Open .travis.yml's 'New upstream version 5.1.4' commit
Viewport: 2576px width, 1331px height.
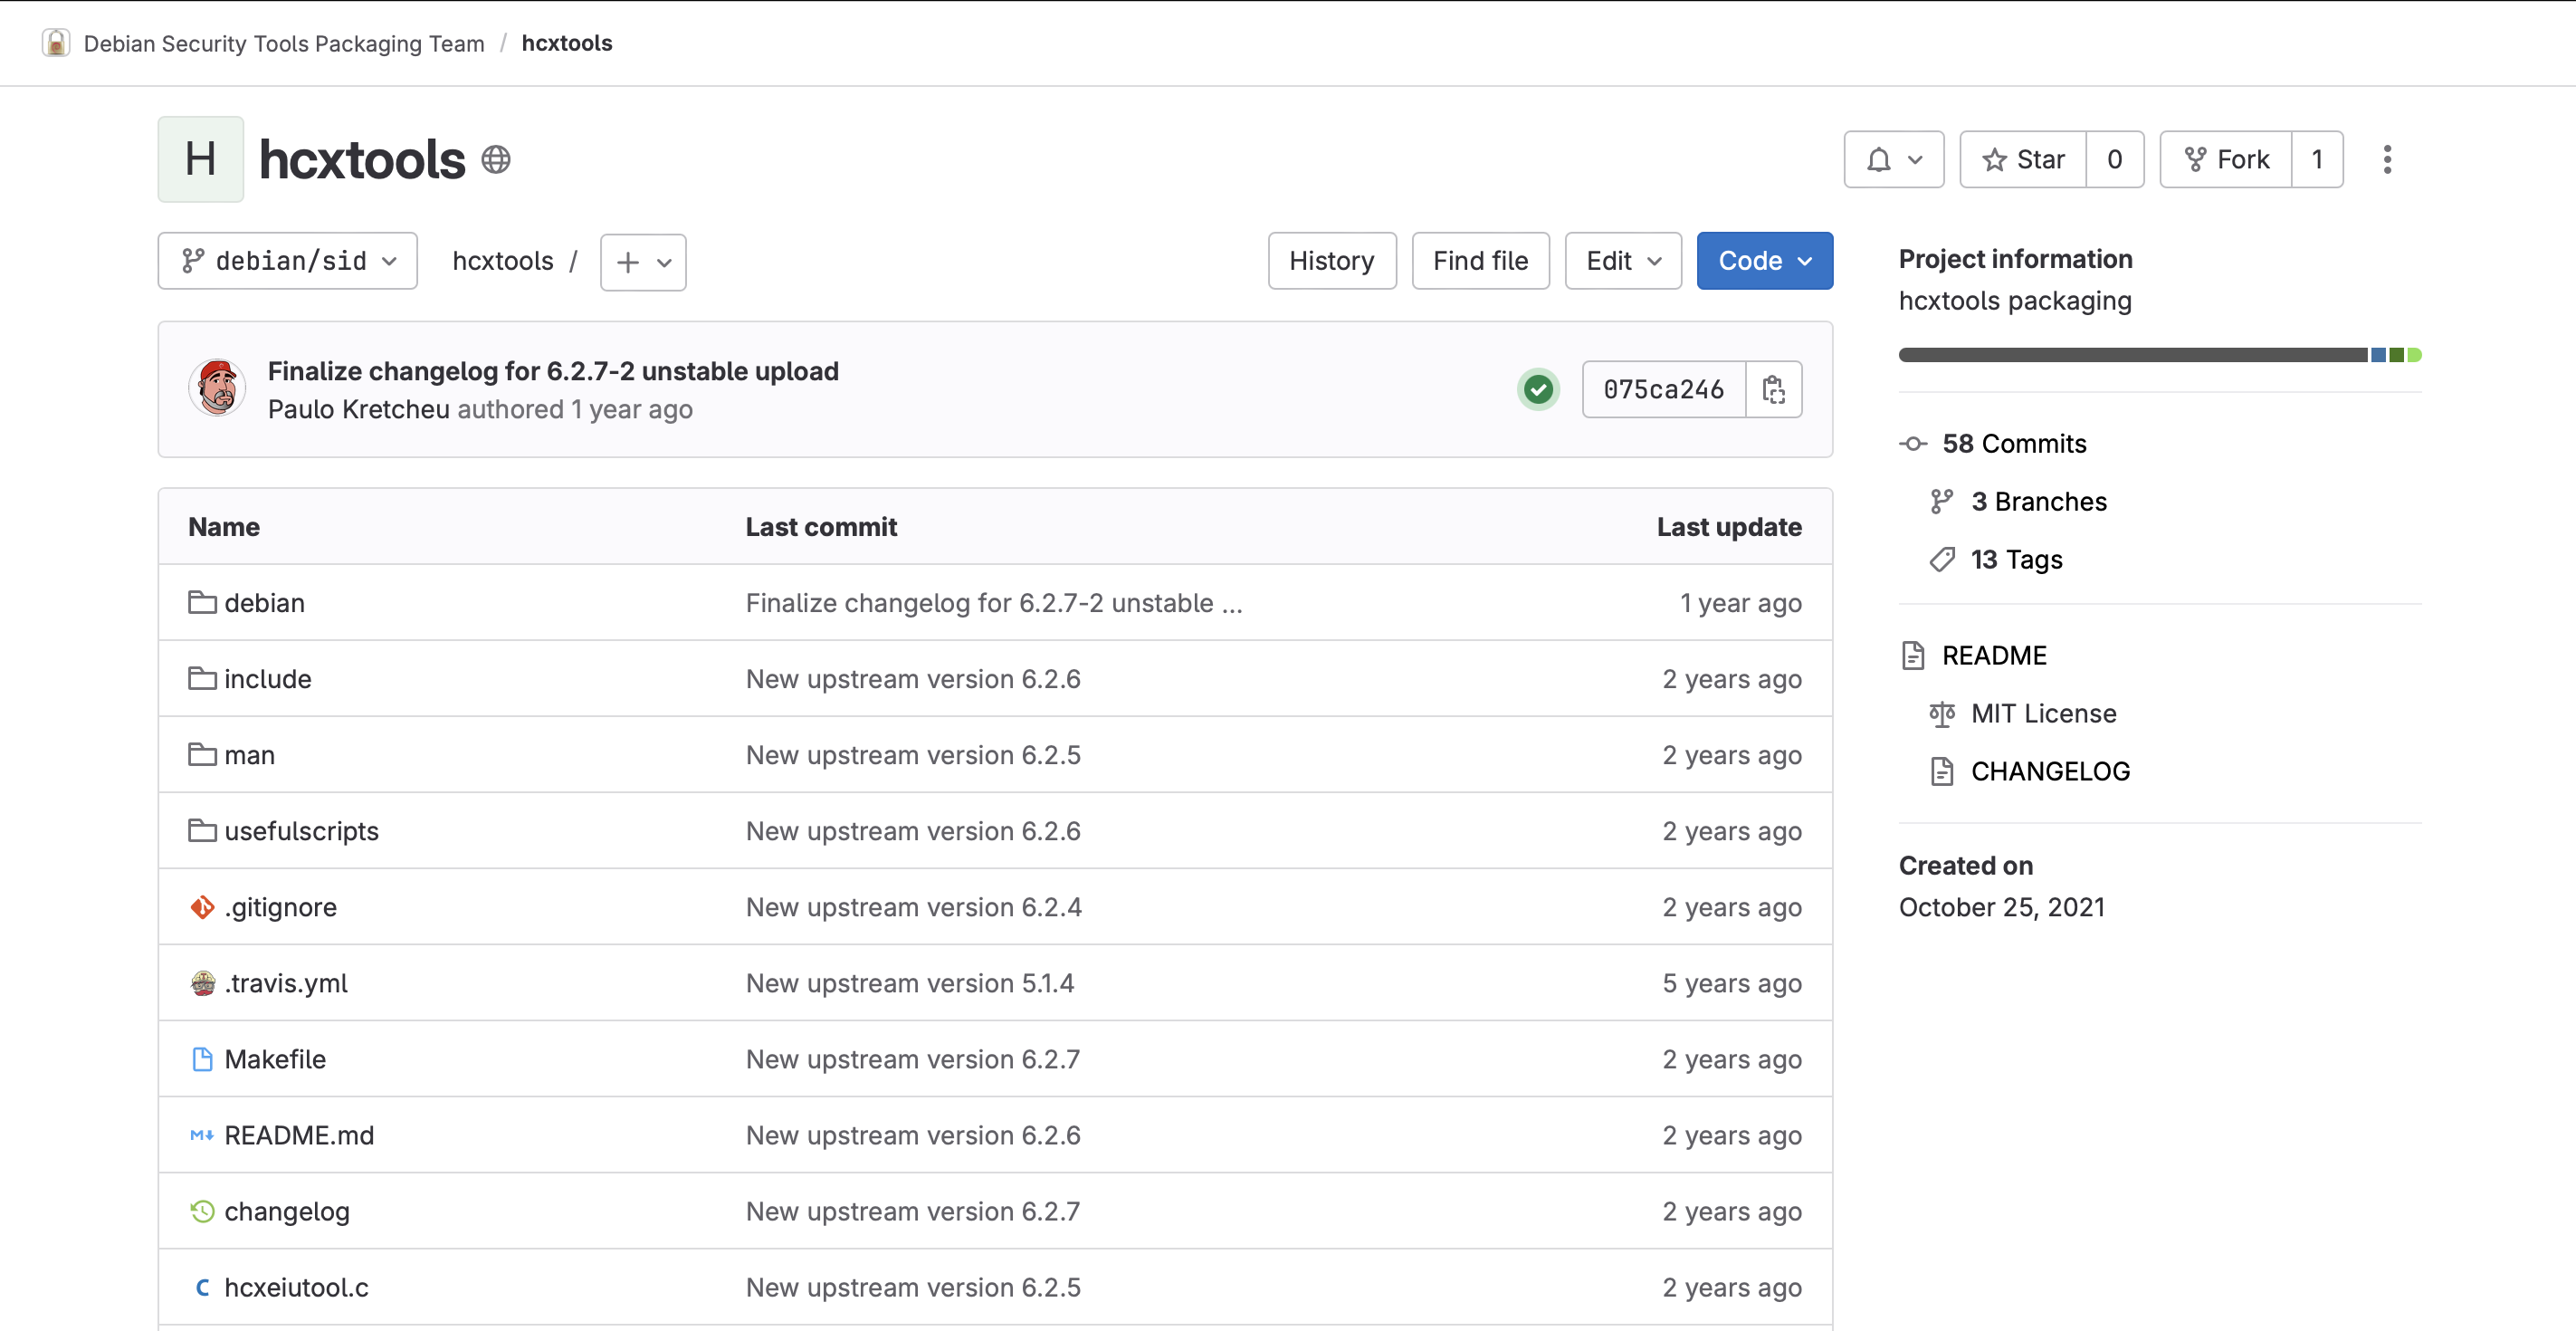[910, 983]
